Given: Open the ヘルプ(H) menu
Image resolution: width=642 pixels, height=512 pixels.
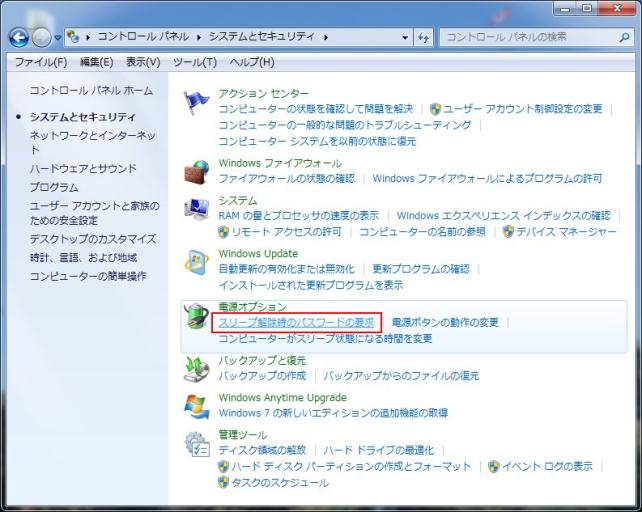Looking at the screenshot, I should click(x=252, y=62).
